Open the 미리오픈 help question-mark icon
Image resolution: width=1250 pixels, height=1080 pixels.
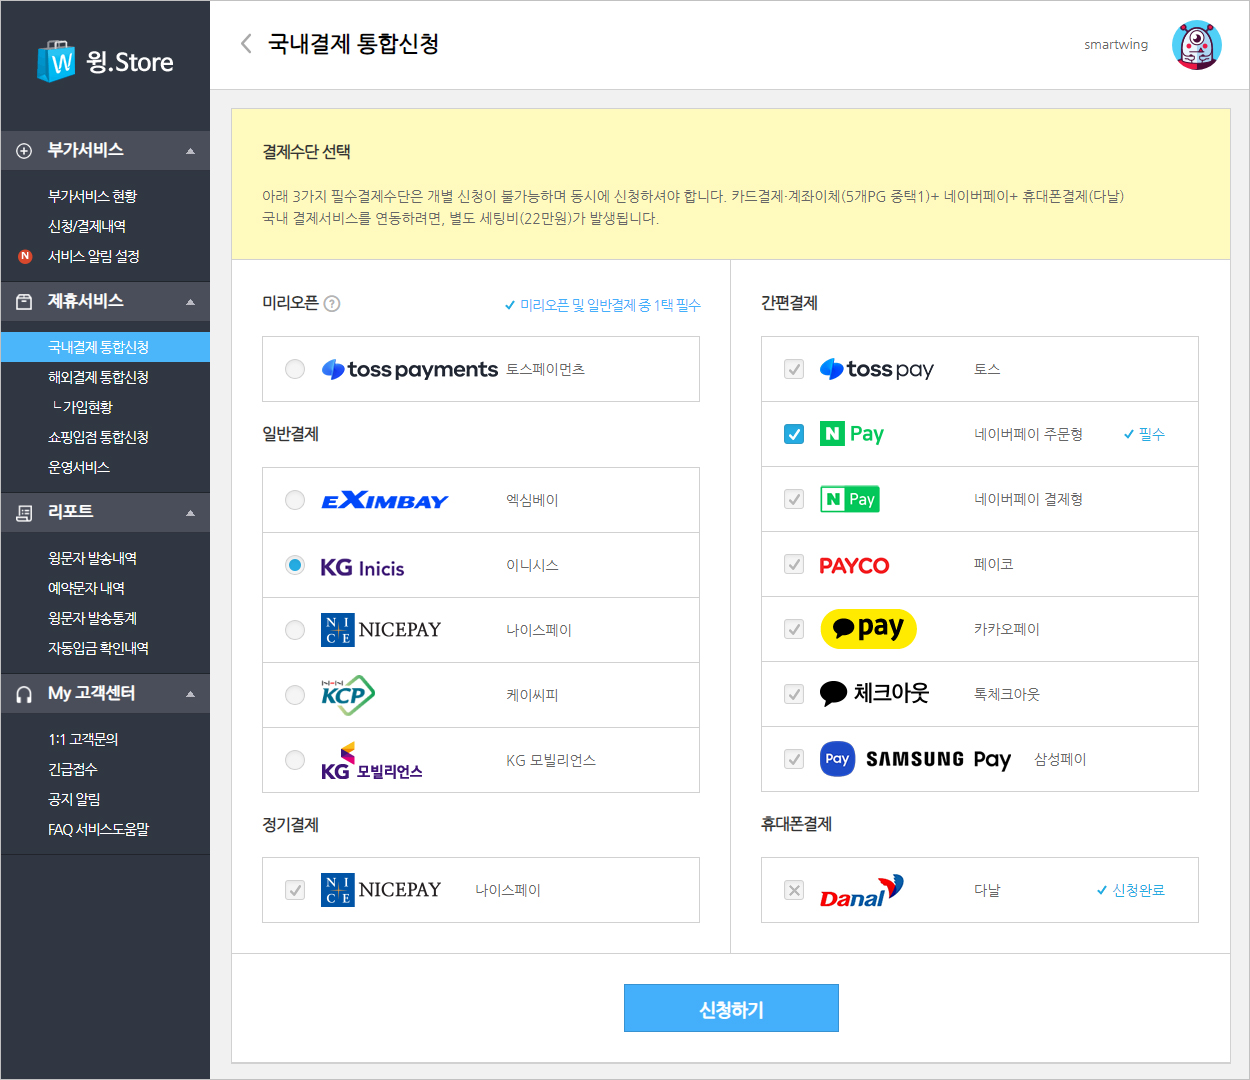(x=332, y=304)
